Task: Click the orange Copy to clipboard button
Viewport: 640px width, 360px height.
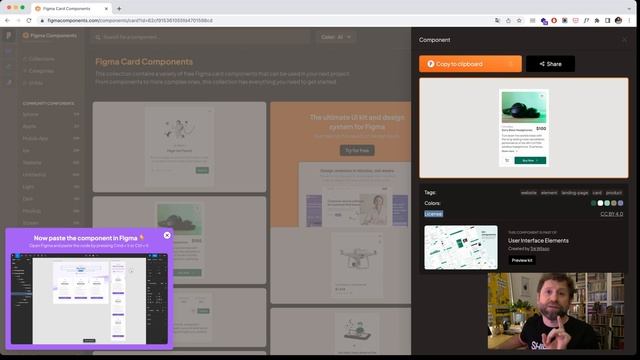Action: pos(470,64)
